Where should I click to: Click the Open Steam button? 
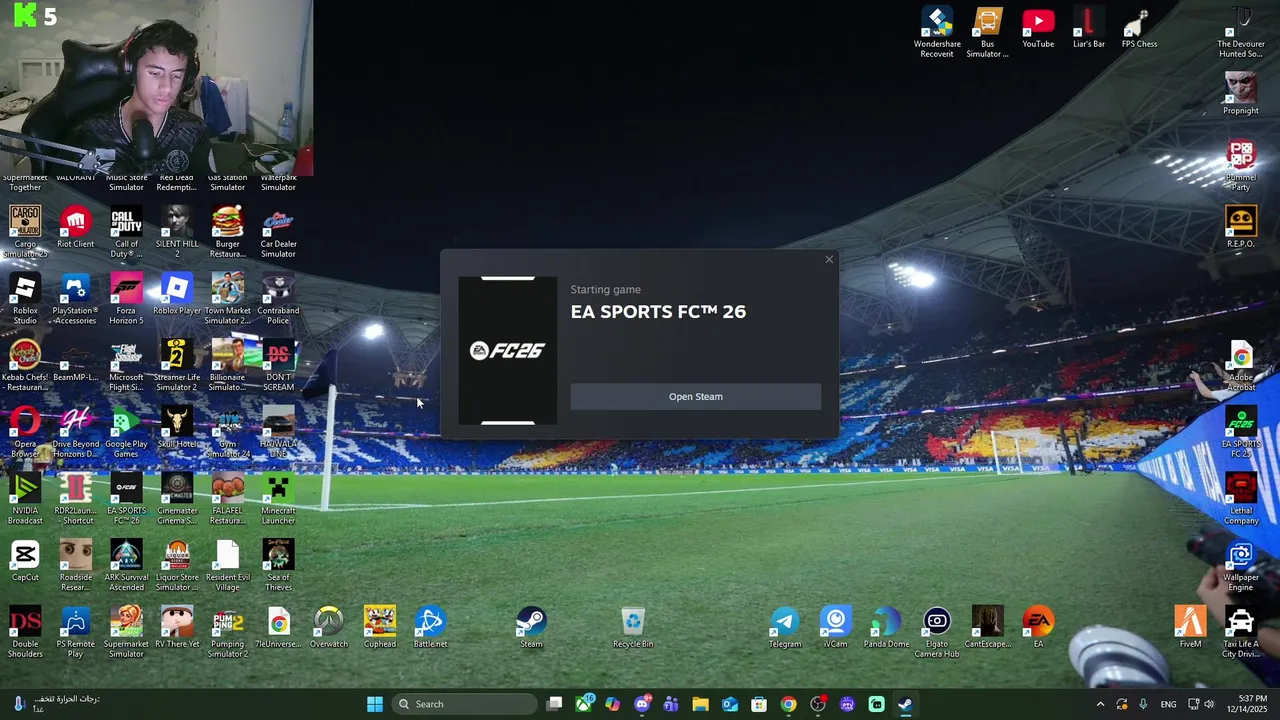pos(695,397)
